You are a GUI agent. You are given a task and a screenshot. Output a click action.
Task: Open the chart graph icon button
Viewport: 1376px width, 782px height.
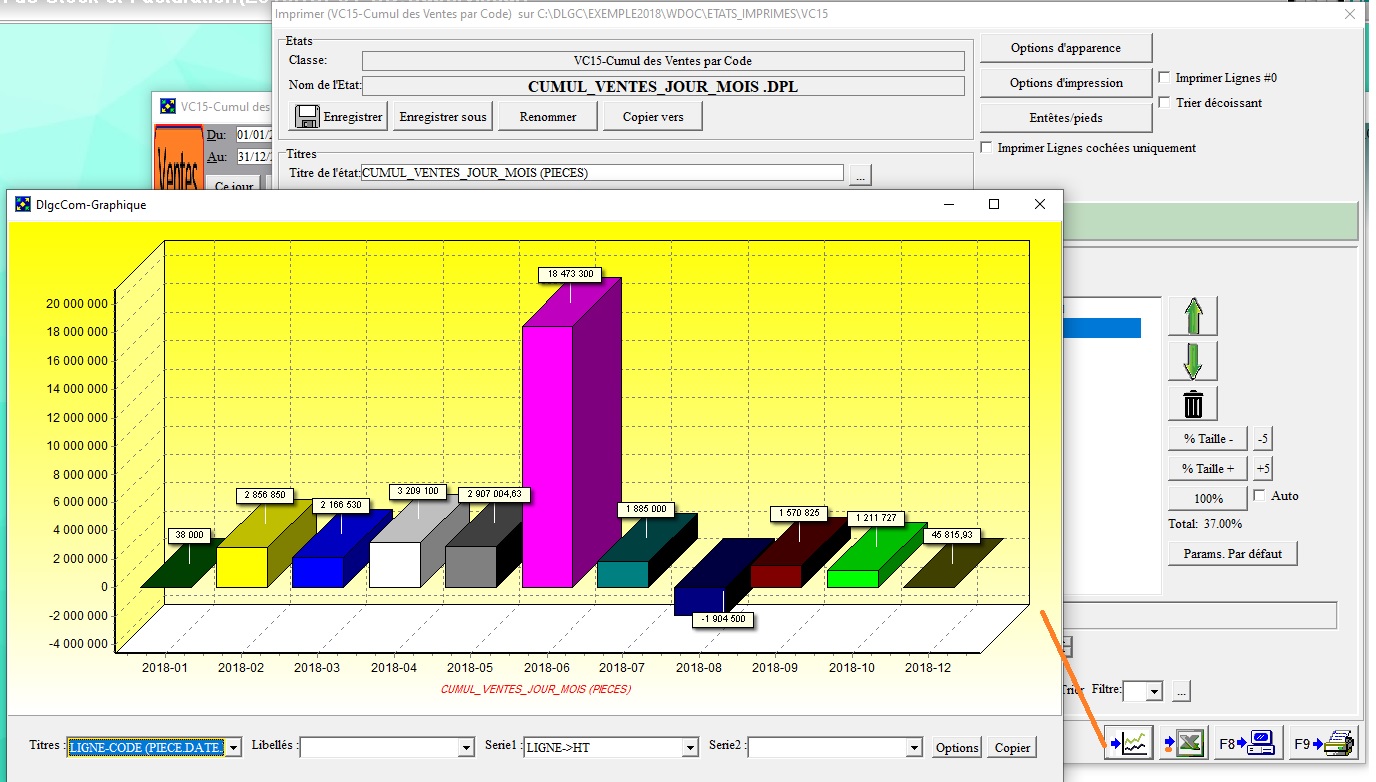(x=1131, y=744)
